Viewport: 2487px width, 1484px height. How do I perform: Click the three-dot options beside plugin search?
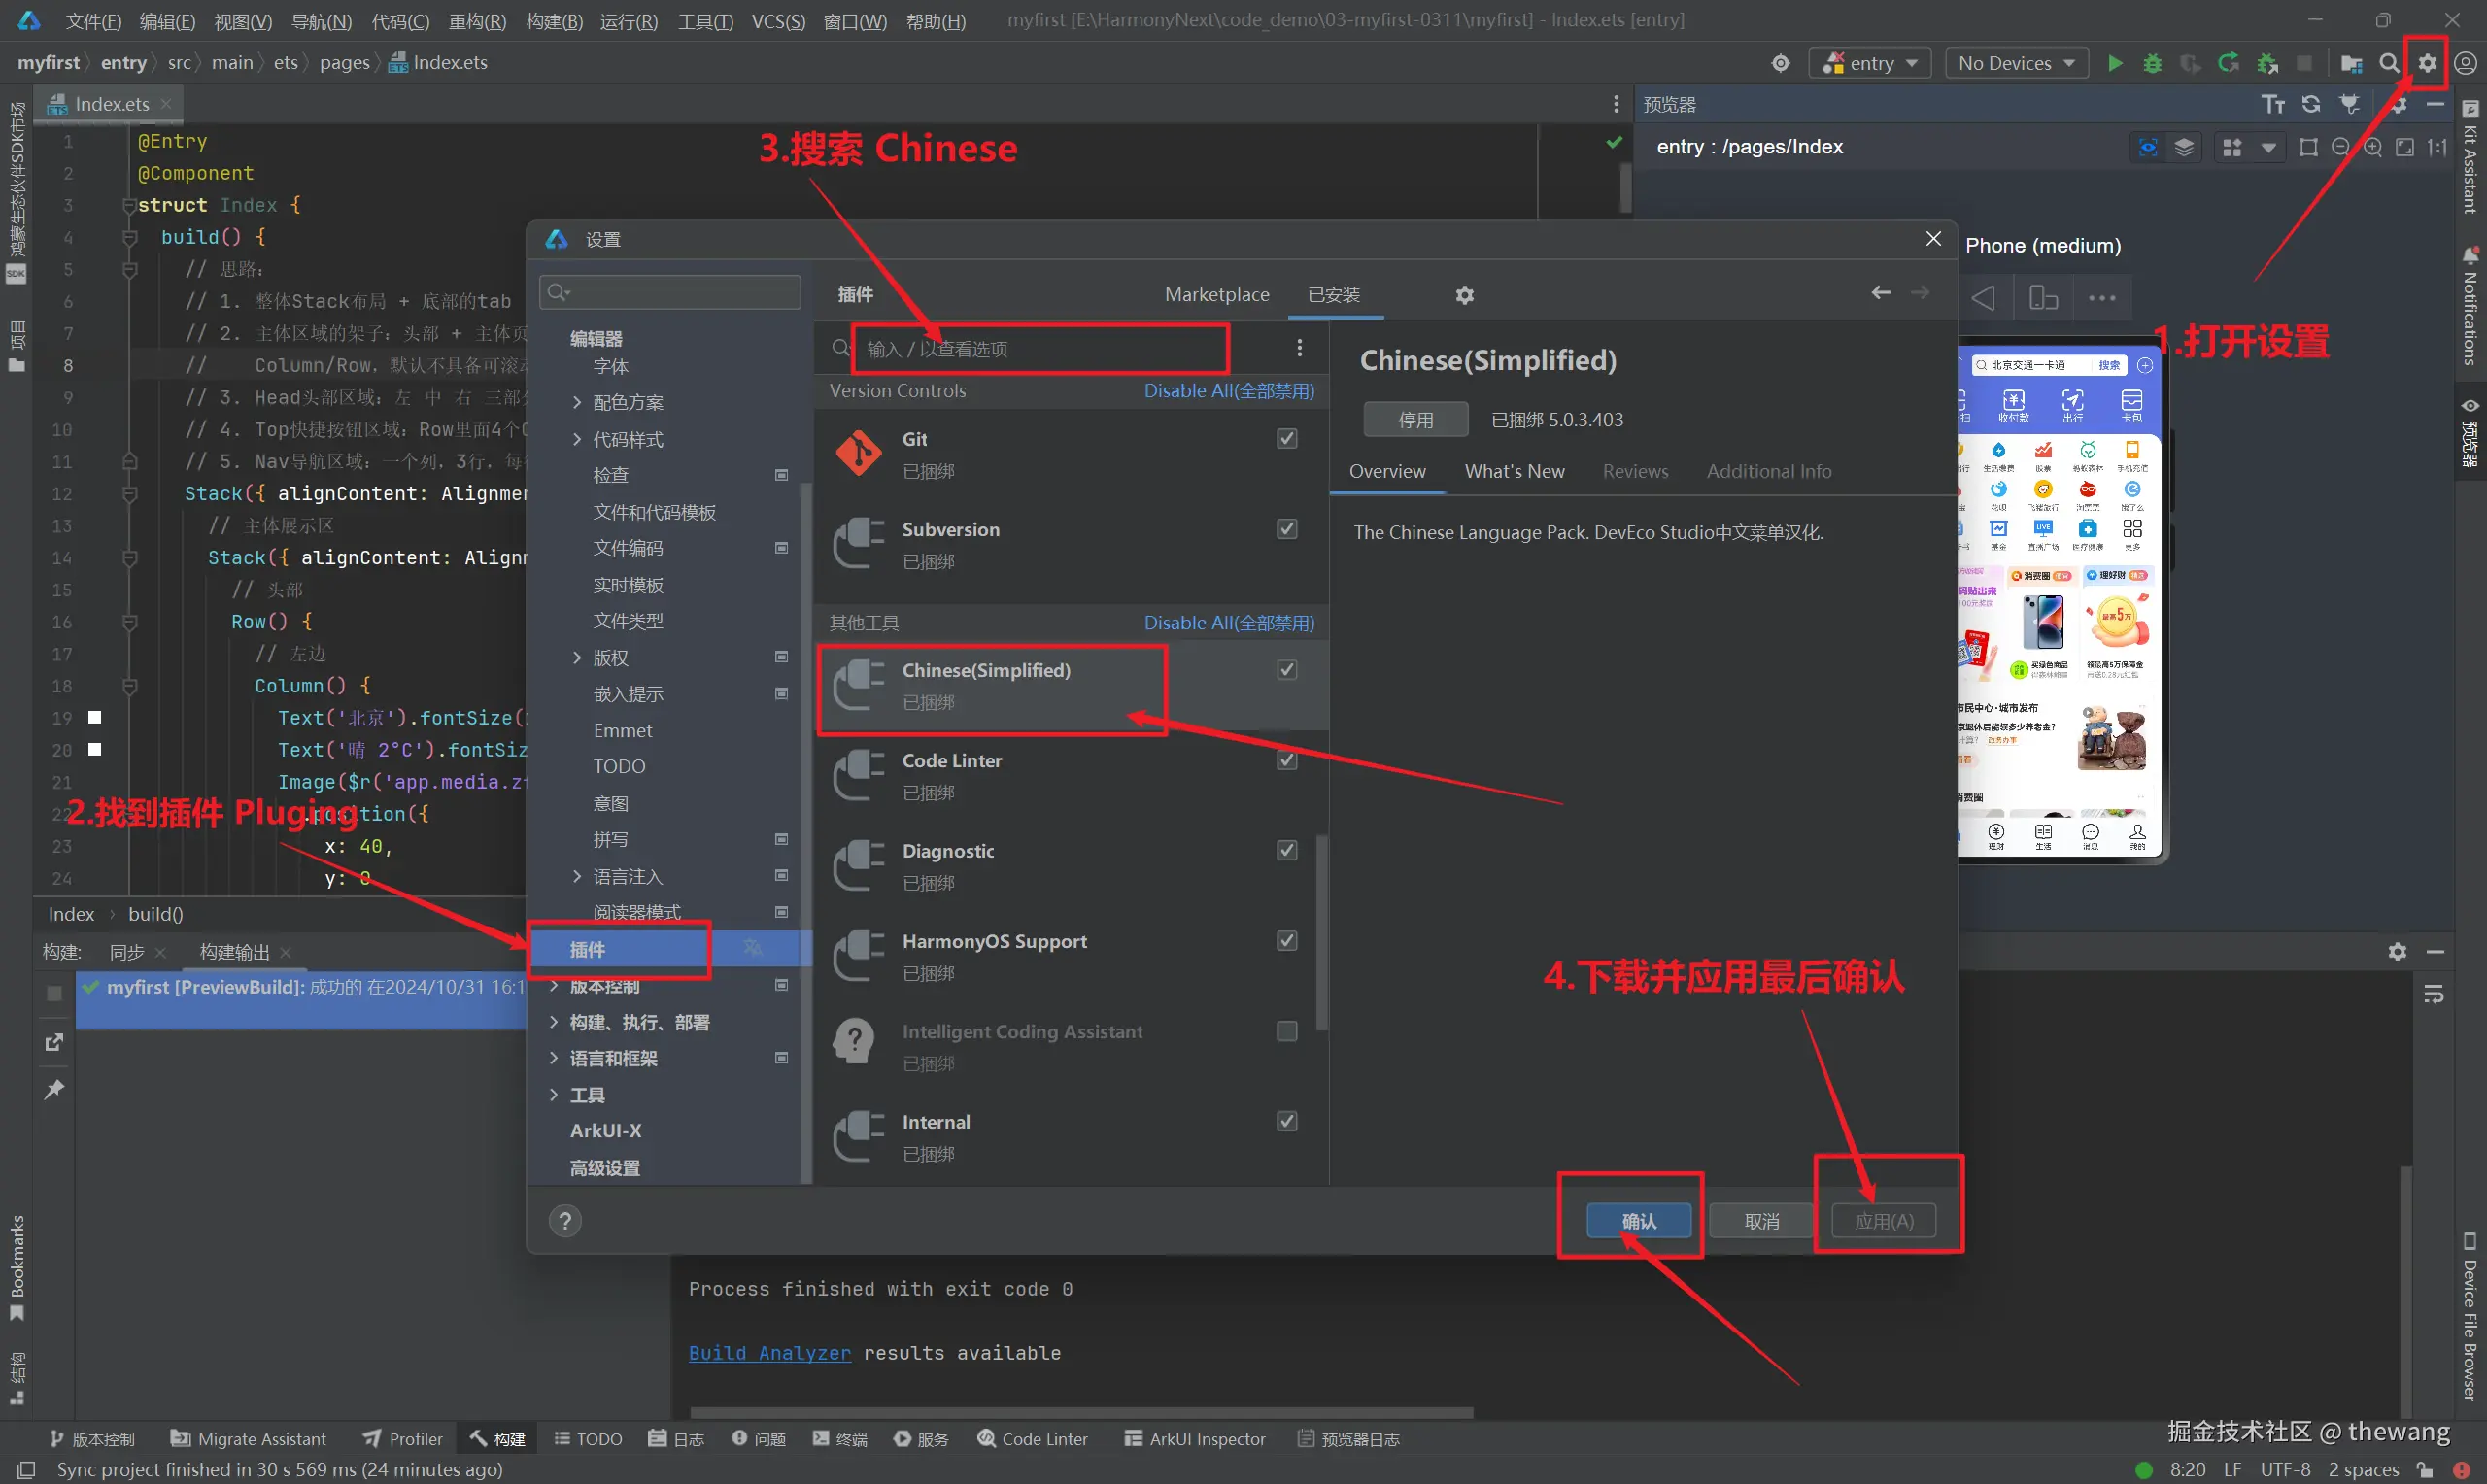pyautogui.click(x=1299, y=348)
